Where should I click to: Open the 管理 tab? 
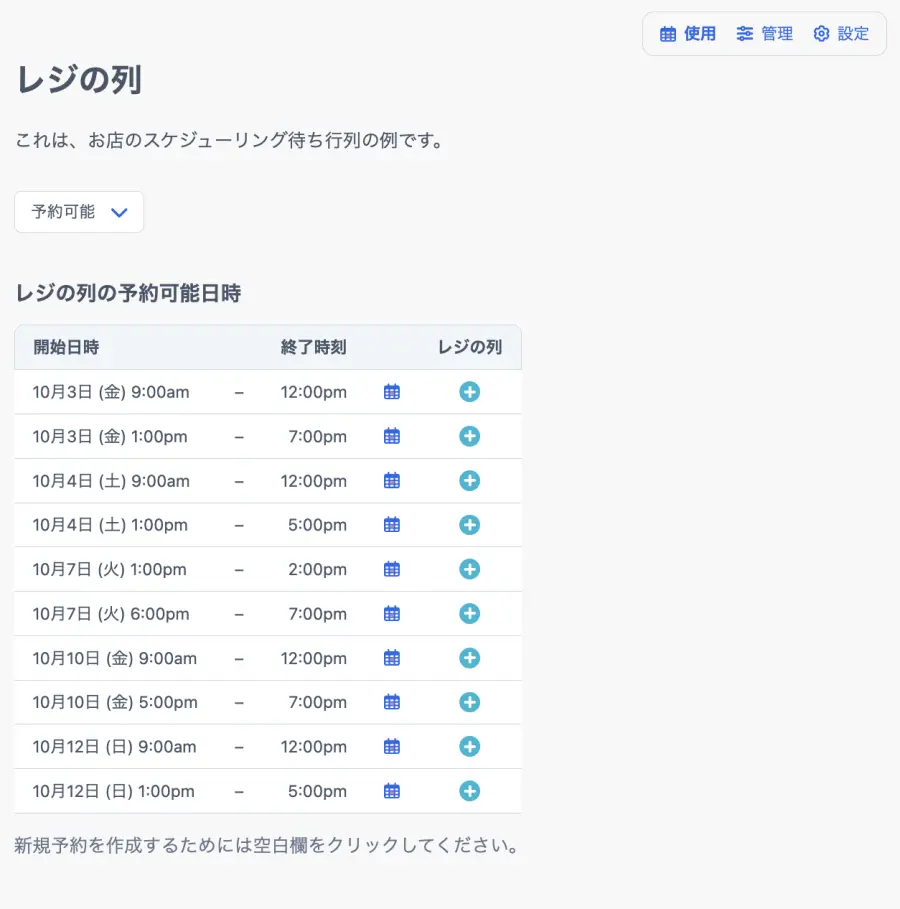click(765, 34)
